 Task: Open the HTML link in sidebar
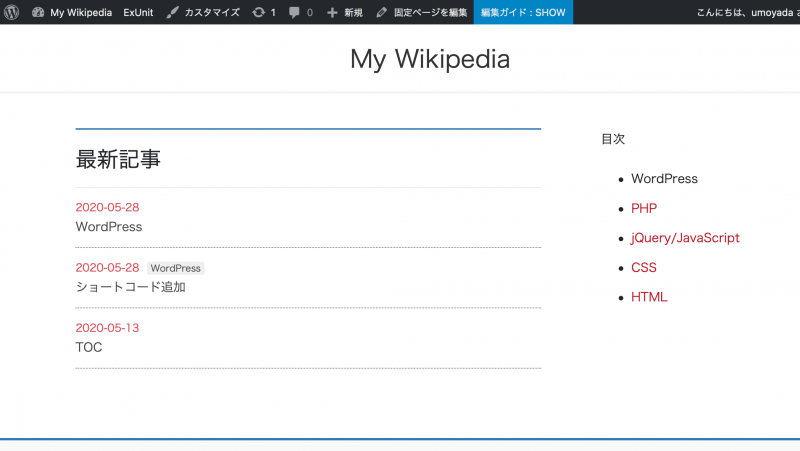(x=649, y=297)
